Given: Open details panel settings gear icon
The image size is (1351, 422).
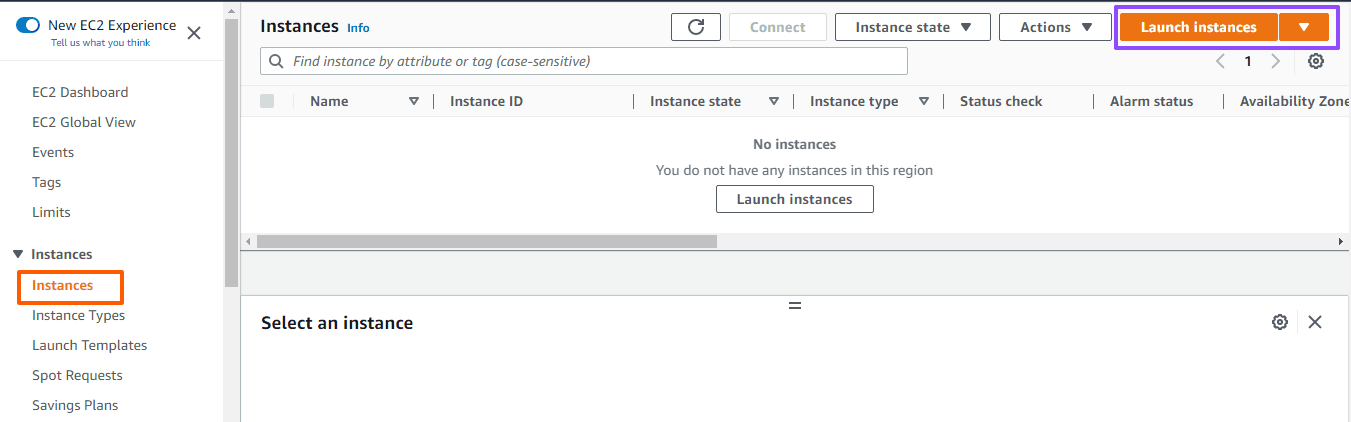Looking at the screenshot, I should pos(1279,322).
